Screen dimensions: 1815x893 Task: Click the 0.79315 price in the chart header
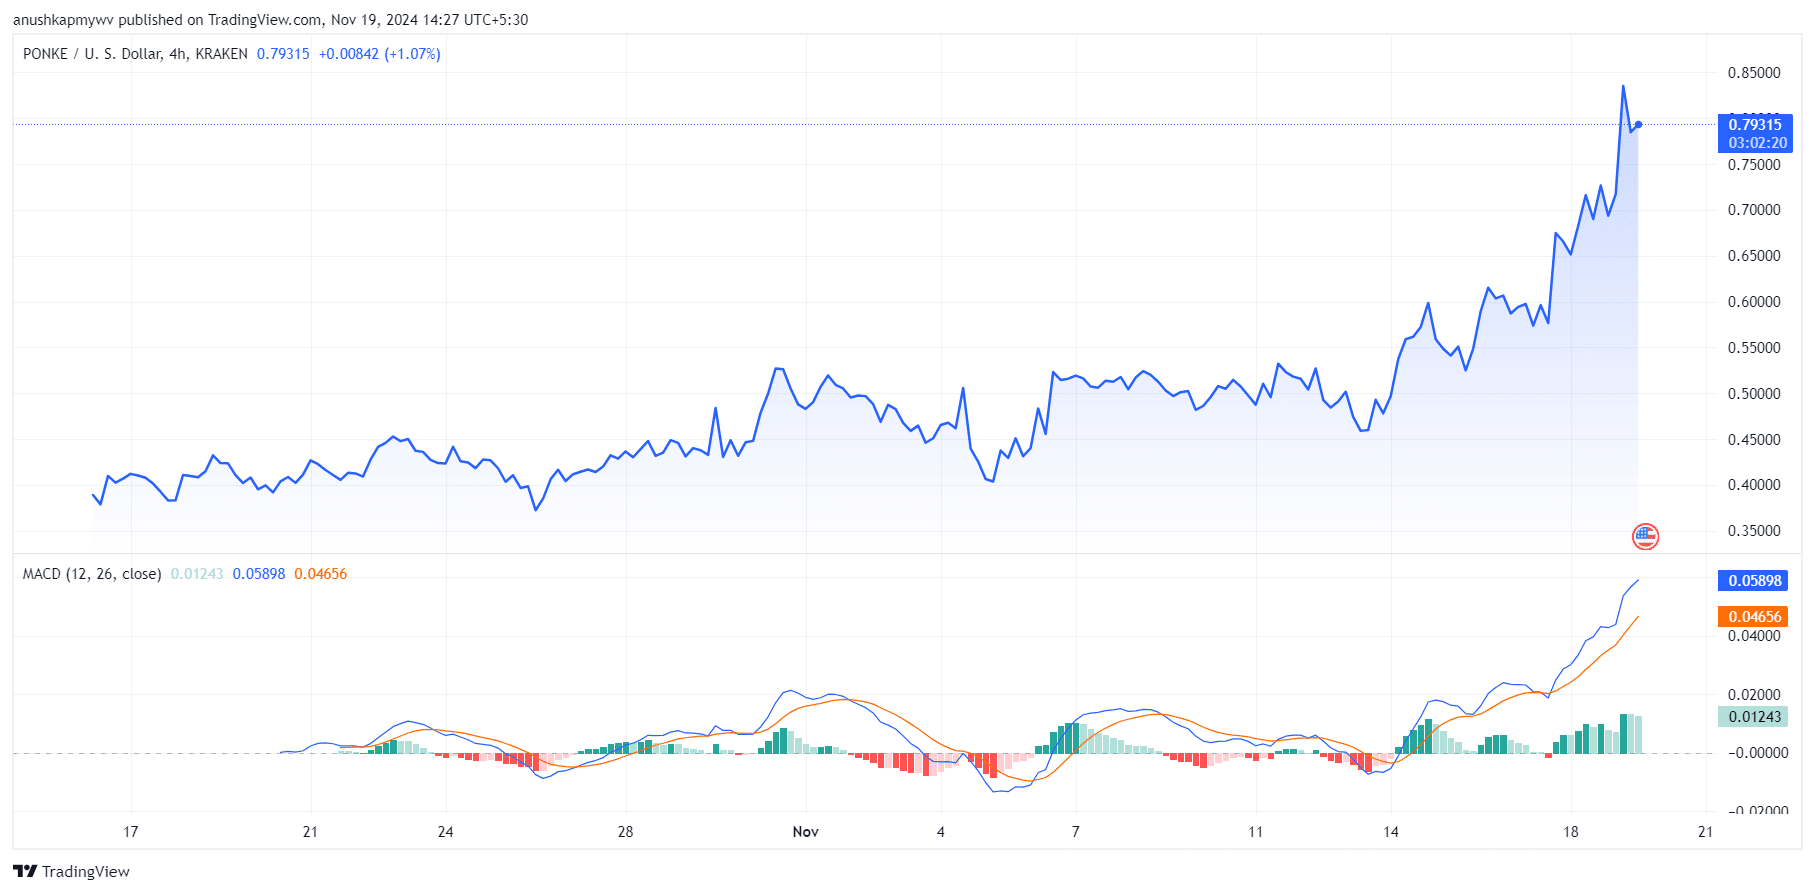coord(283,54)
